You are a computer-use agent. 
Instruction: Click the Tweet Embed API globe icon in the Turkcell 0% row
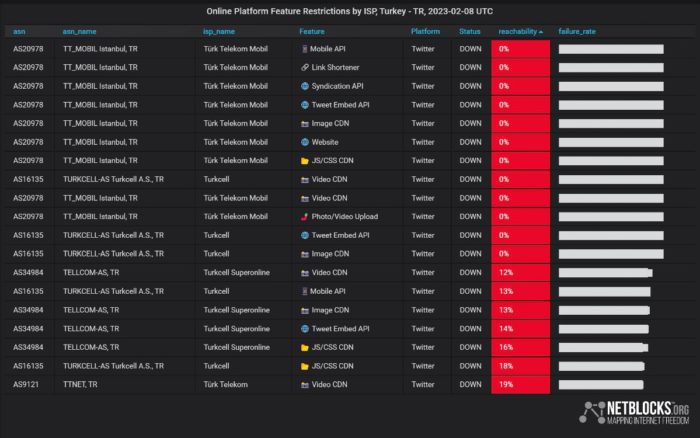point(305,235)
